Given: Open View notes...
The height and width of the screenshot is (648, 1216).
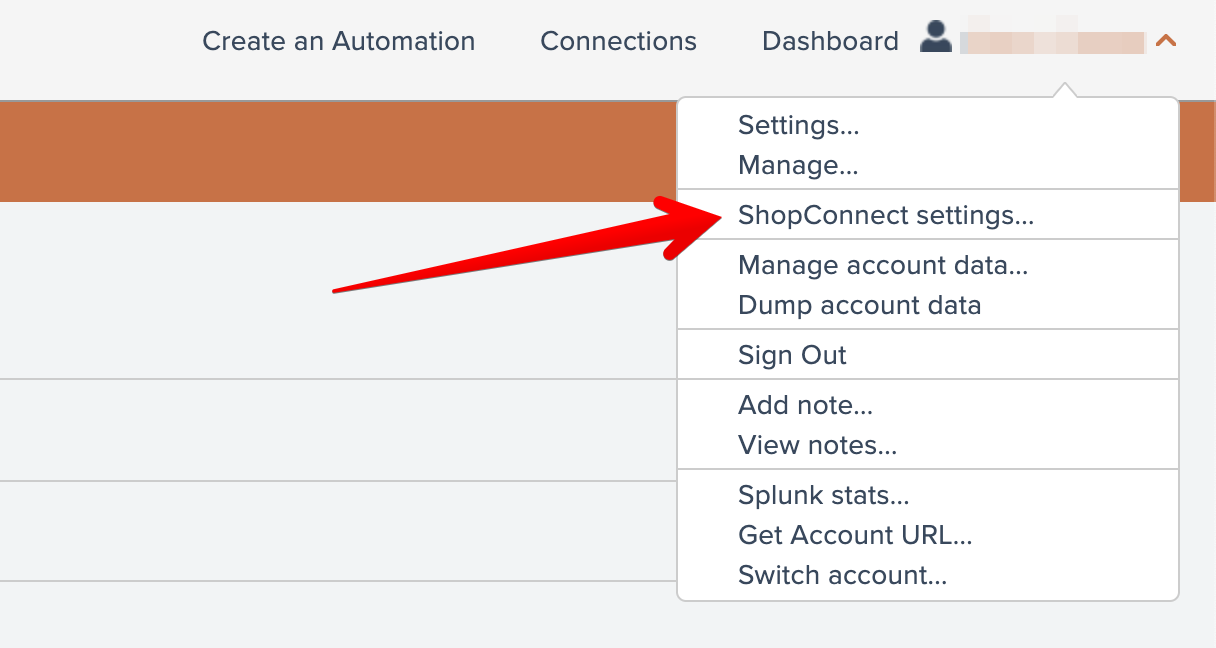Looking at the screenshot, I should (x=817, y=445).
